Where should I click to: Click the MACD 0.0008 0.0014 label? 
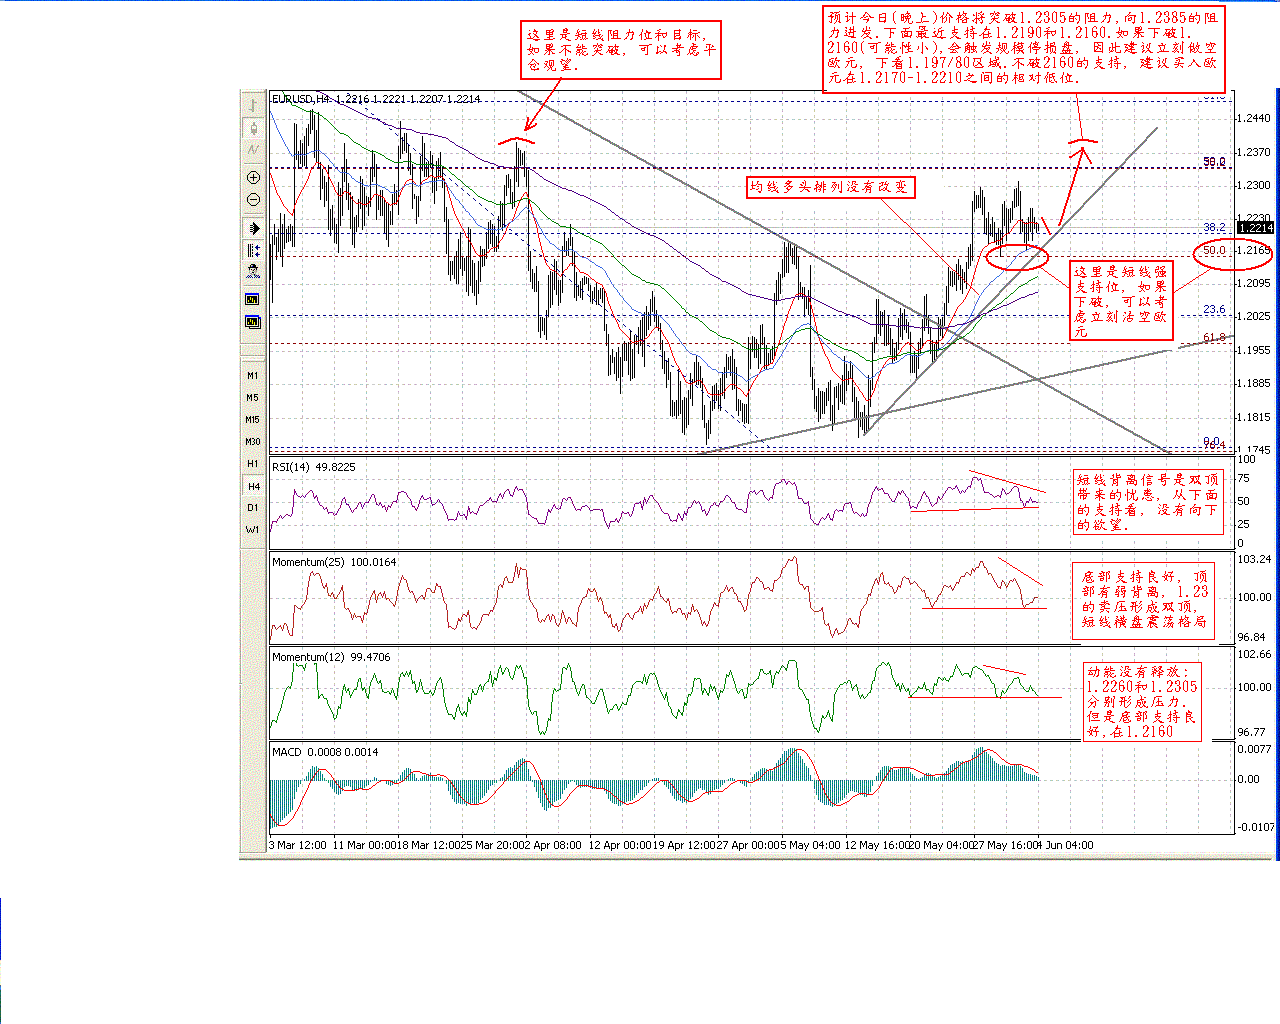coord(326,752)
